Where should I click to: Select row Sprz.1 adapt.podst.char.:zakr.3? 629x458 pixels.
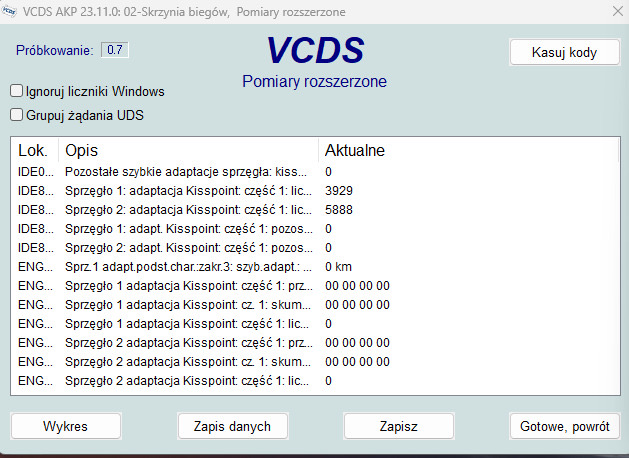click(x=315, y=267)
